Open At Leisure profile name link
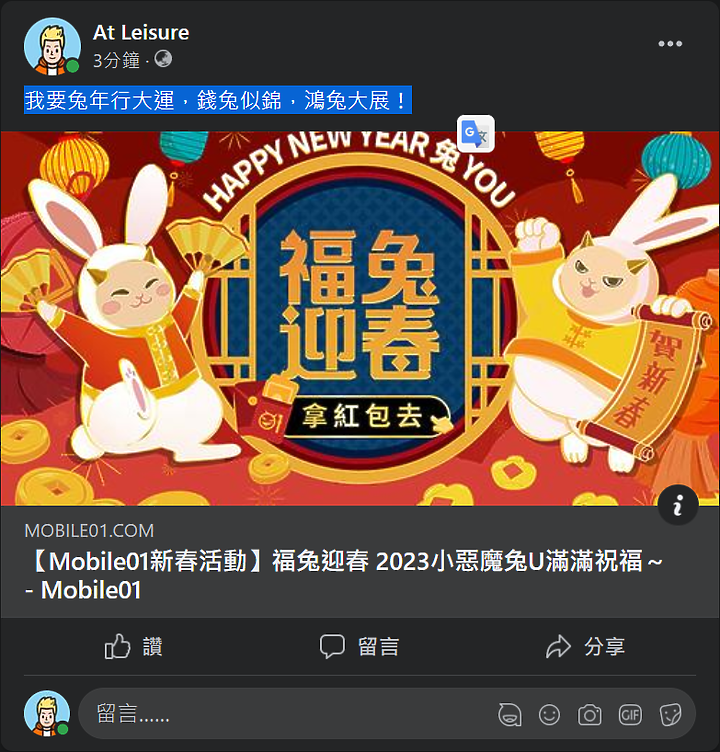720x752 pixels. click(141, 33)
